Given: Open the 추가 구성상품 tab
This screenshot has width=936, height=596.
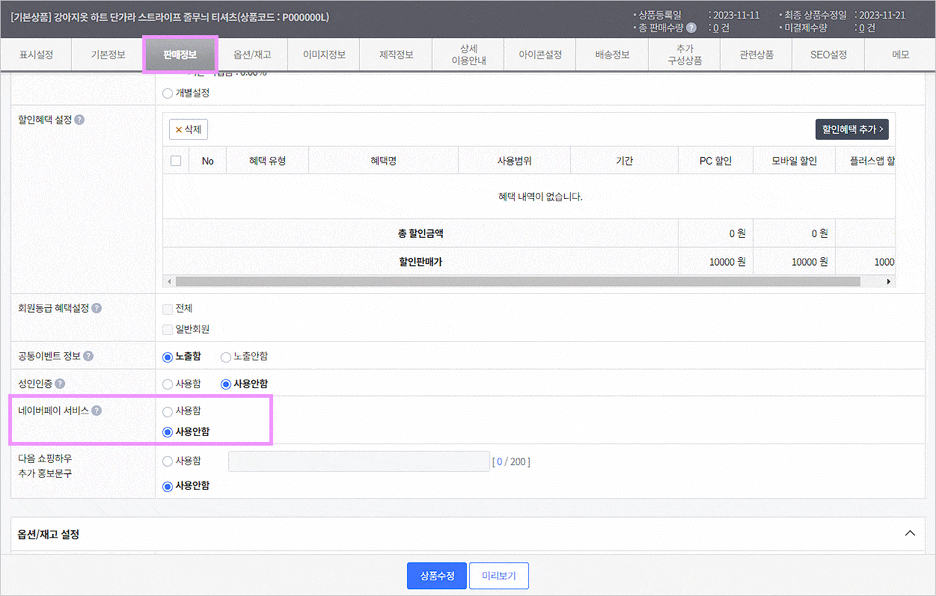Looking at the screenshot, I should pyautogui.click(x=685, y=54).
